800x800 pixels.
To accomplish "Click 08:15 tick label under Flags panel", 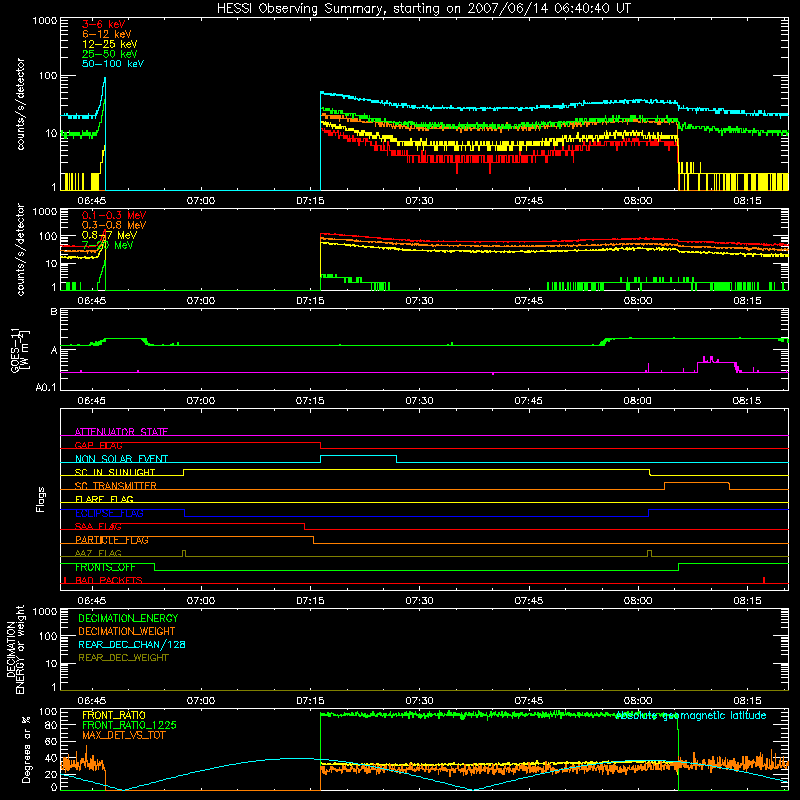I will 747,601.
